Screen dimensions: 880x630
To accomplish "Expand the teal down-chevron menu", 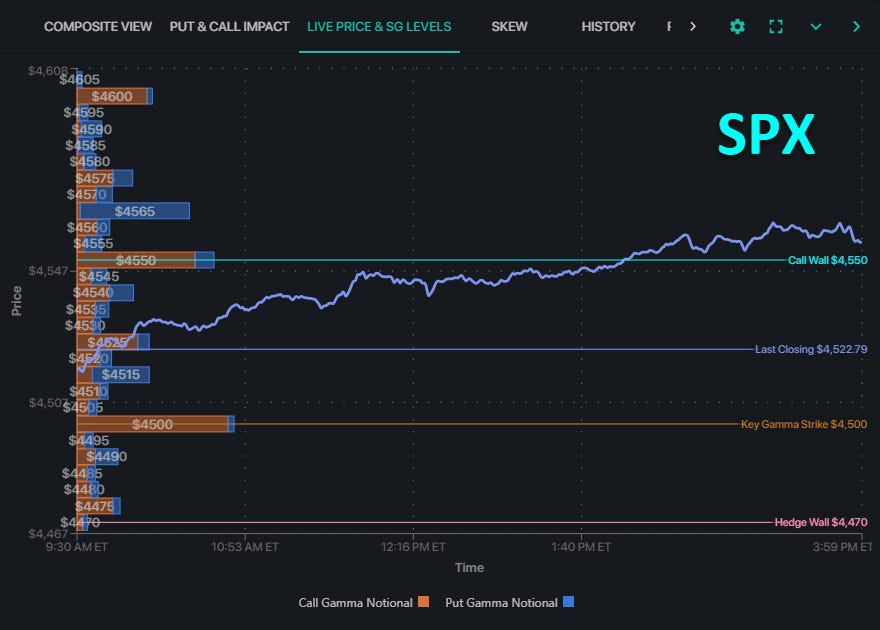I will coord(816,27).
